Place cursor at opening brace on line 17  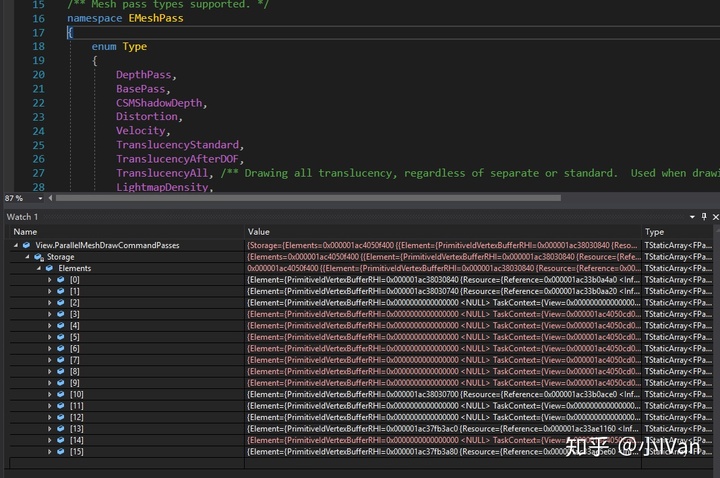(70, 33)
